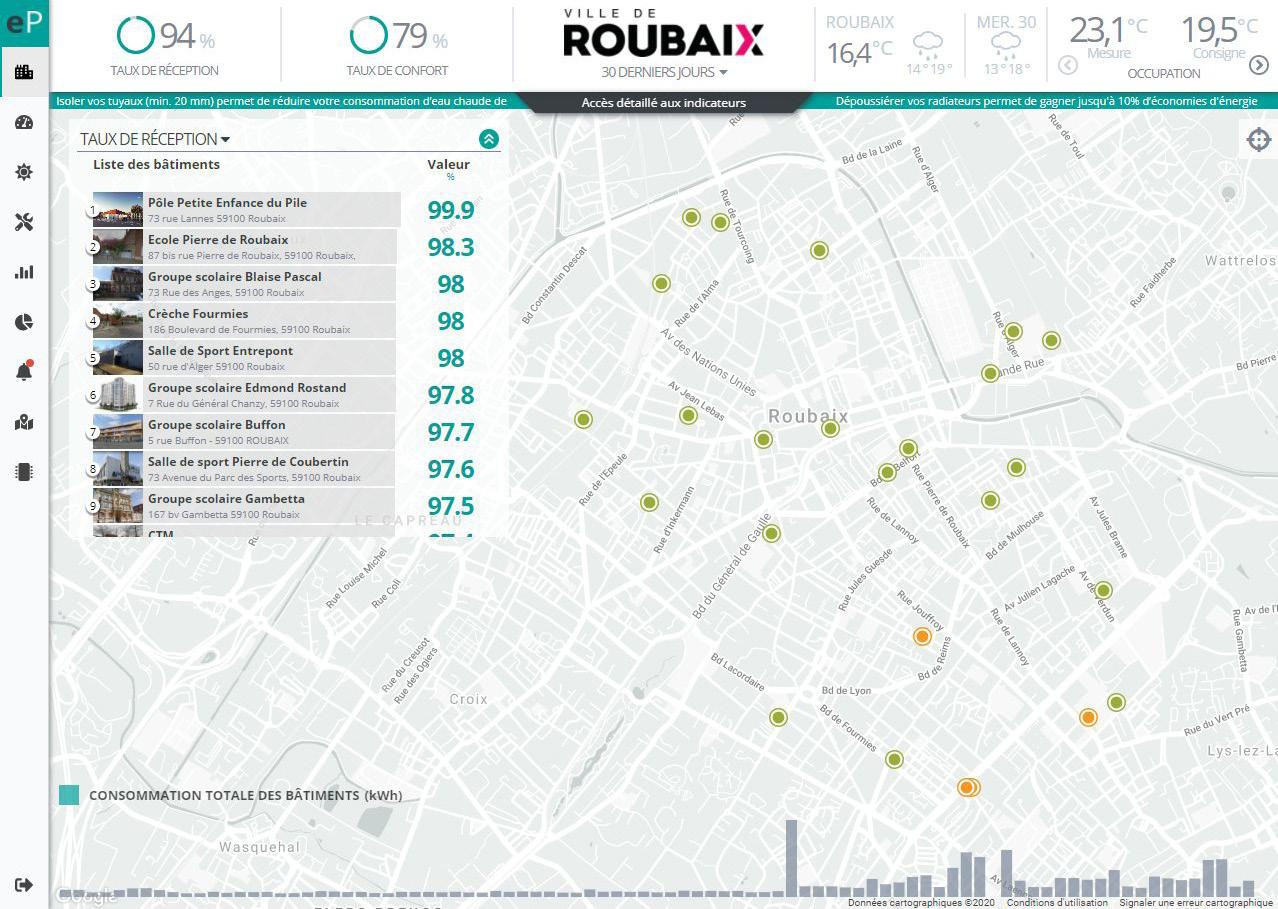The image size is (1278, 909).
Task: Click the Google logo on the map
Action: click(x=87, y=896)
